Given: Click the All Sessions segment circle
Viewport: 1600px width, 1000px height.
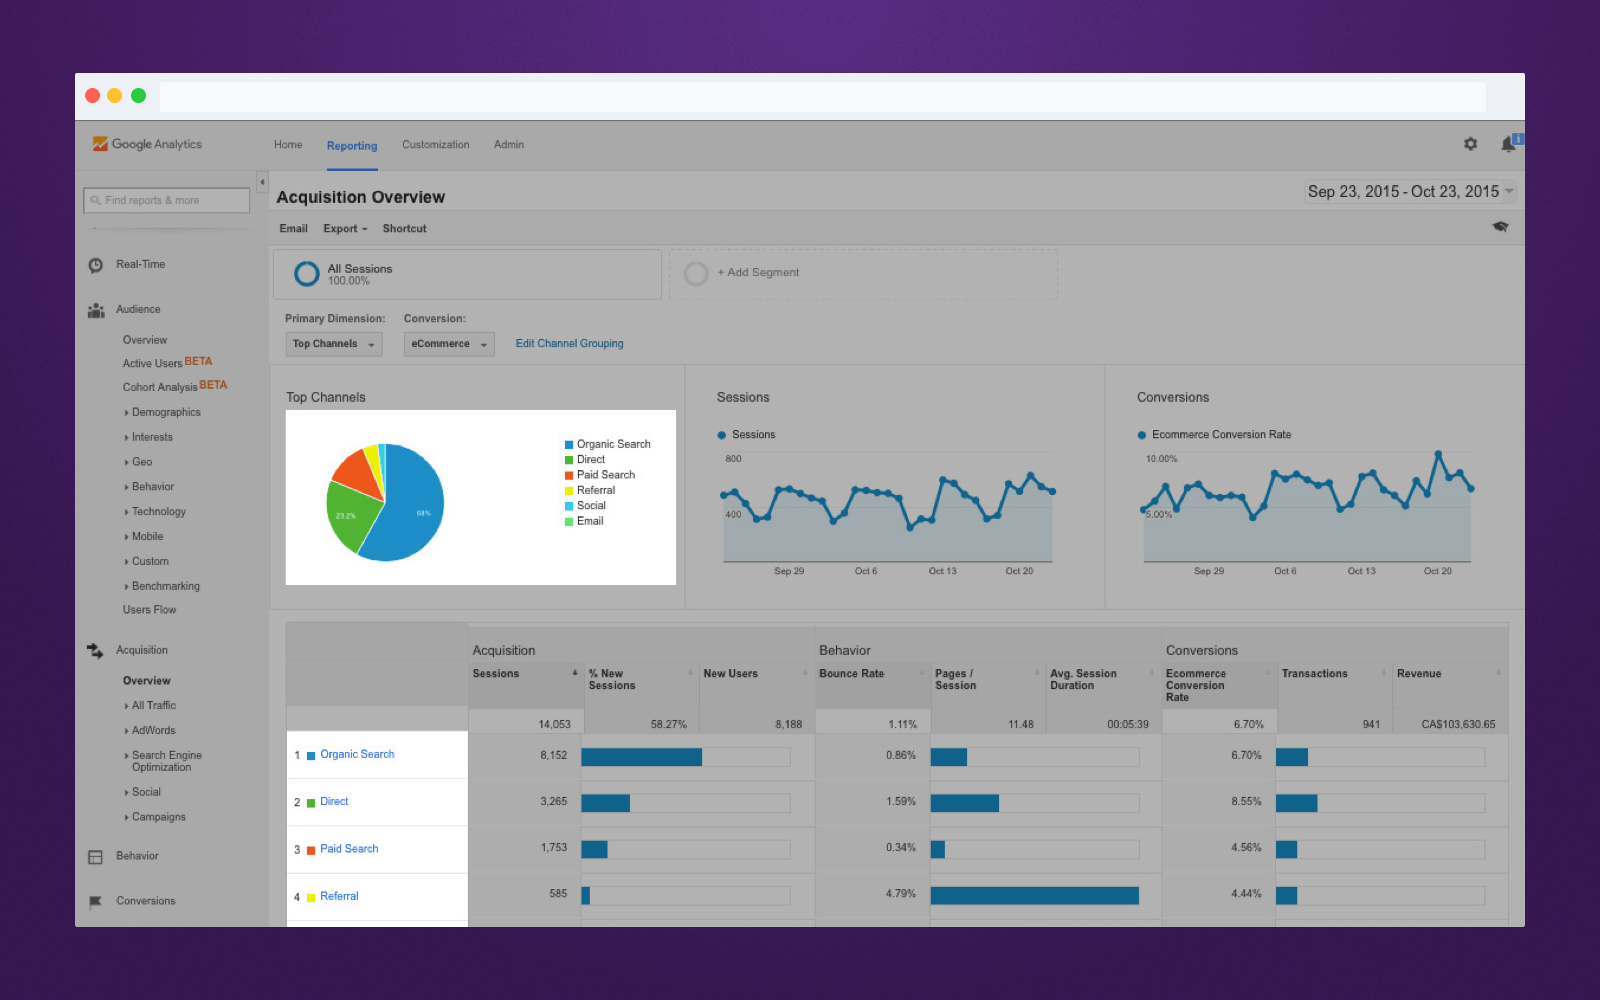Looking at the screenshot, I should pos(307,273).
